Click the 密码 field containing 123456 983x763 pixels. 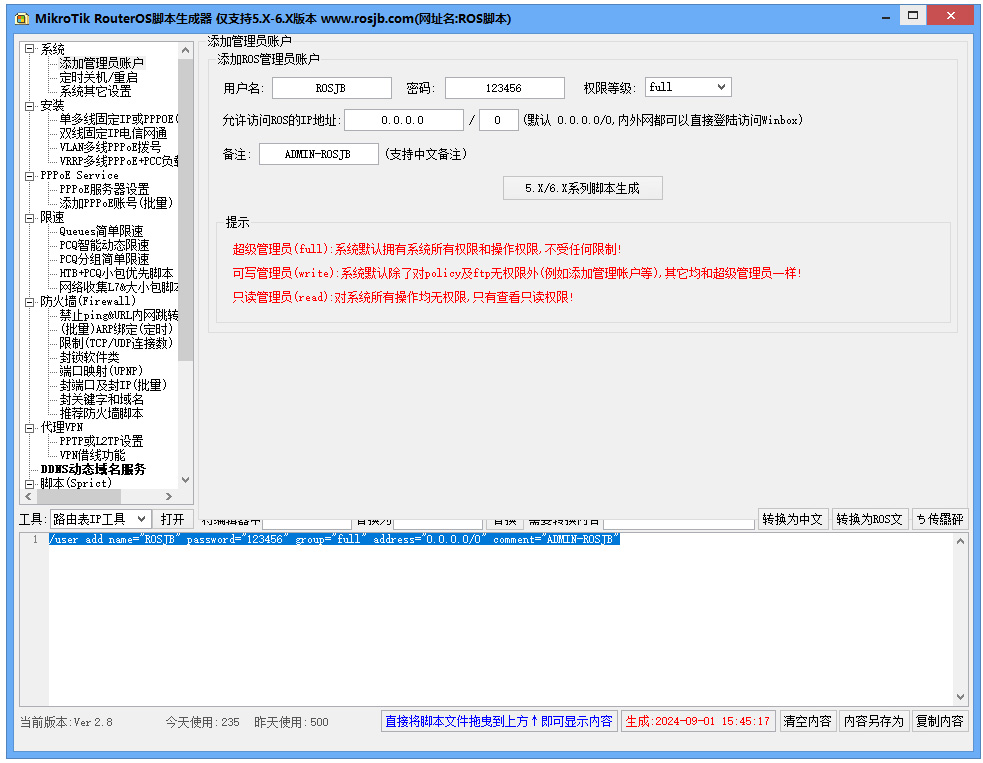point(505,88)
